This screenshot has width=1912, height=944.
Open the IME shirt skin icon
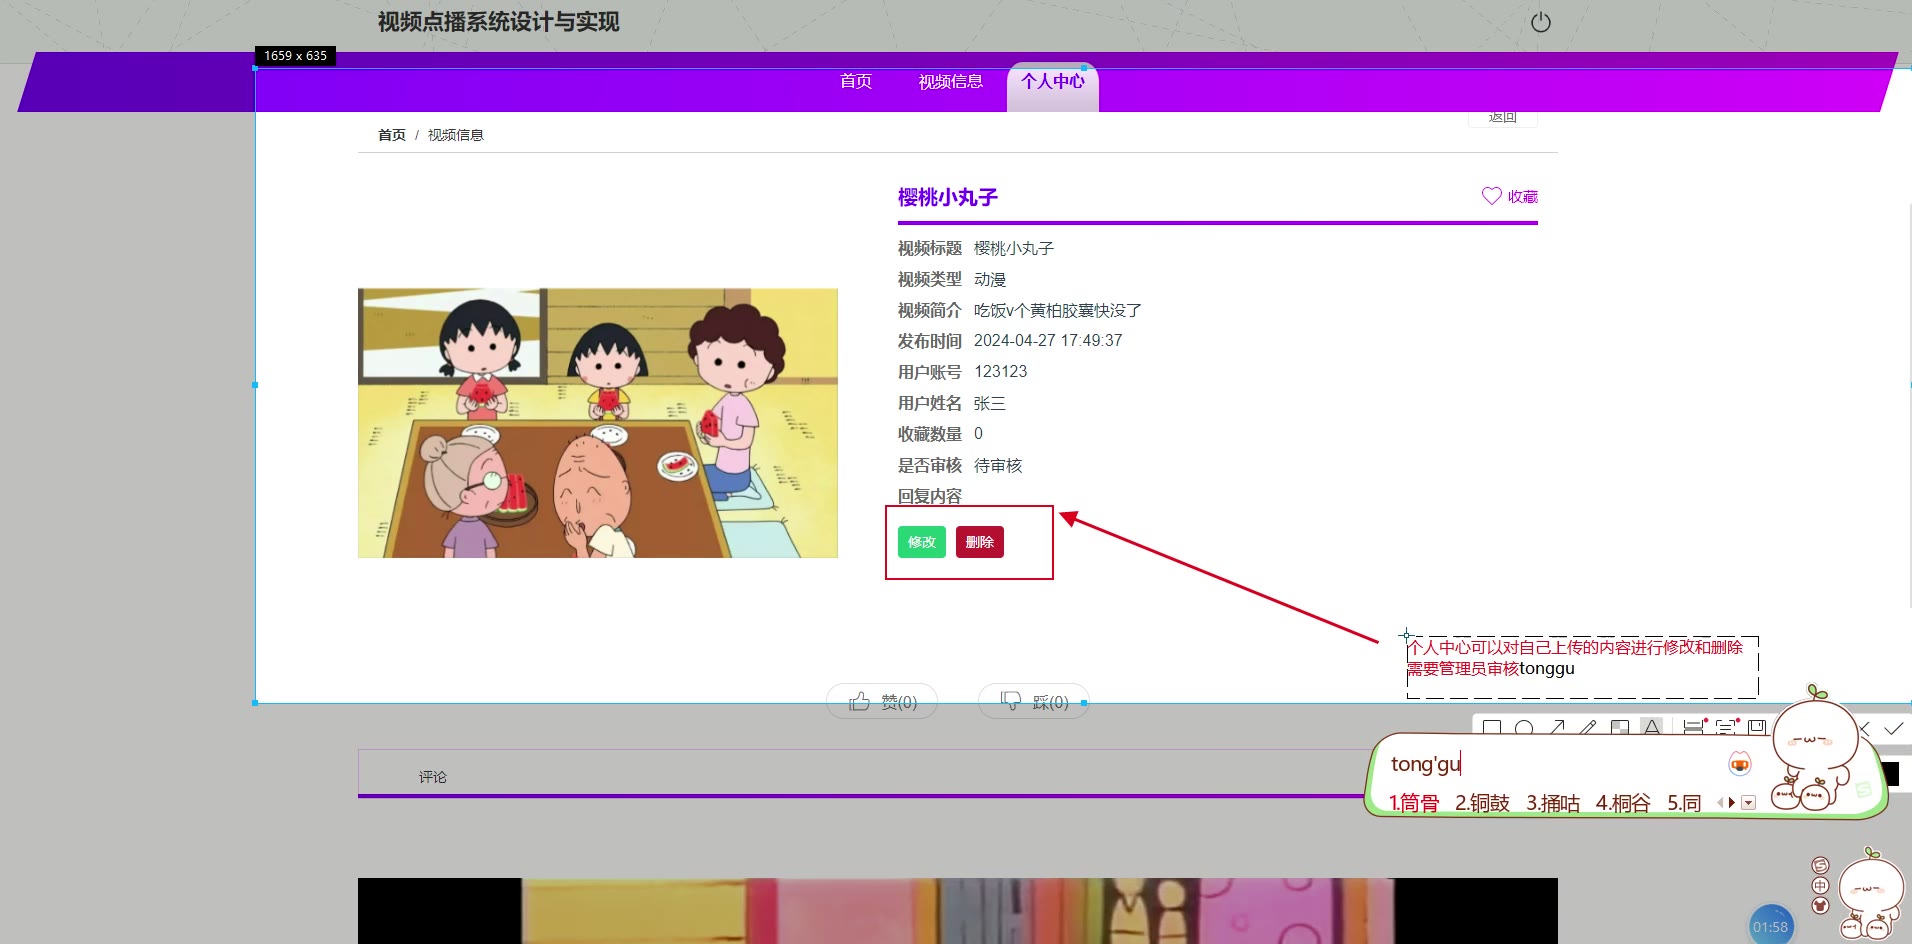point(1820,905)
